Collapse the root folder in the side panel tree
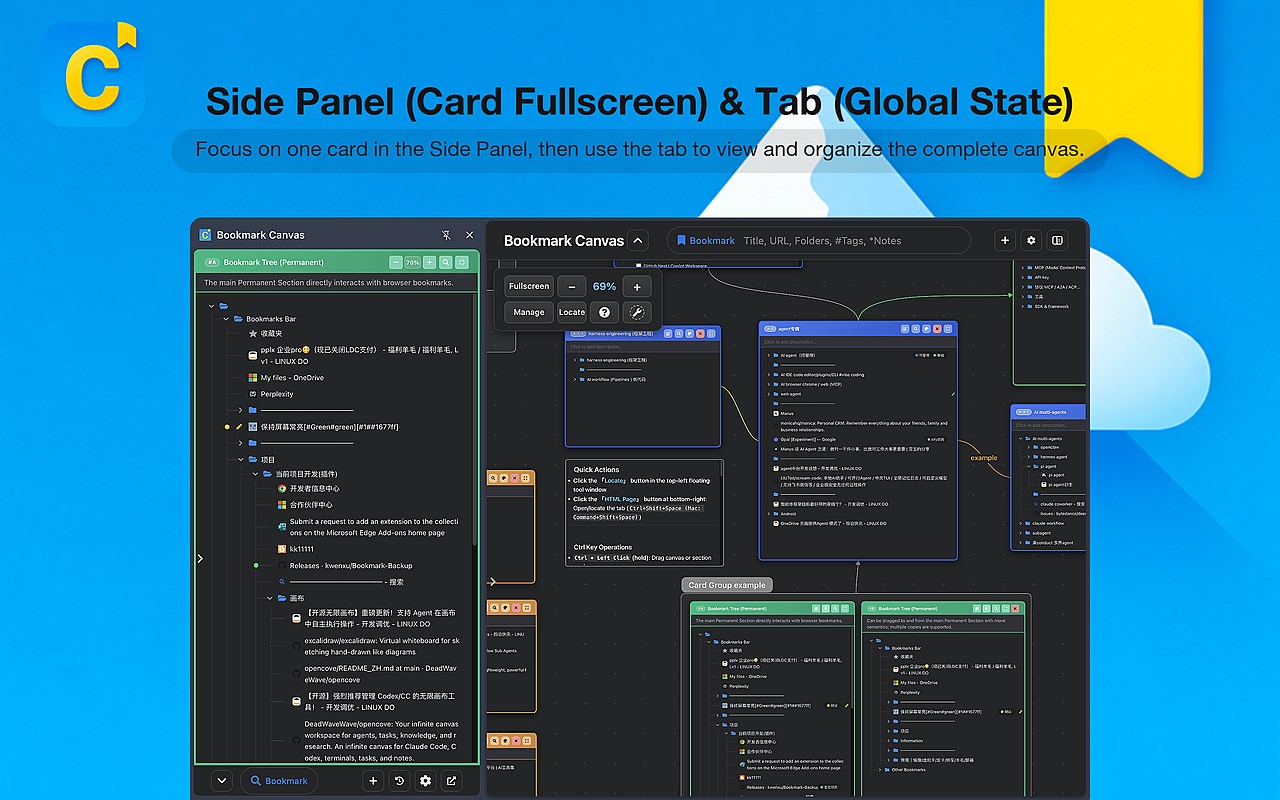Image resolution: width=1280 pixels, height=800 pixels. pos(212,306)
